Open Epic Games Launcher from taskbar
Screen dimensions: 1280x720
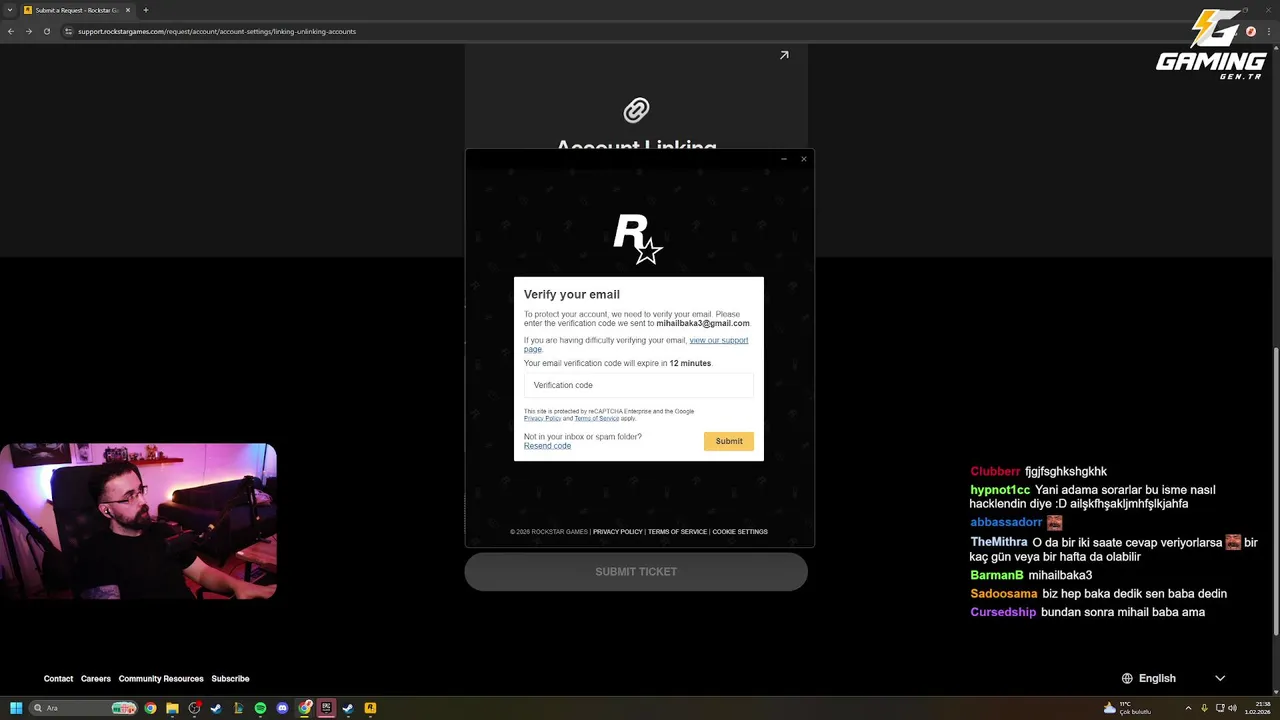coord(326,708)
